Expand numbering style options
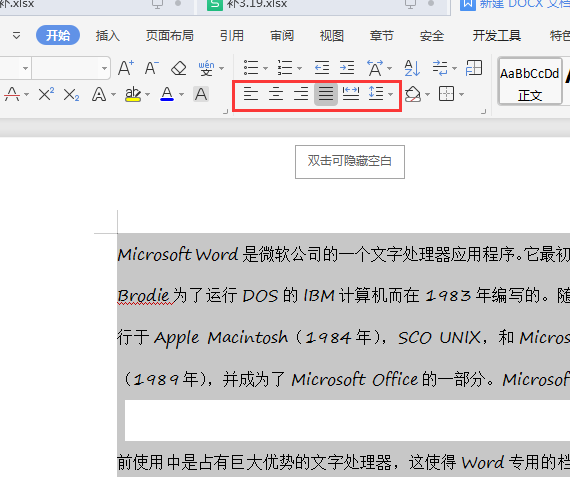 [300, 68]
